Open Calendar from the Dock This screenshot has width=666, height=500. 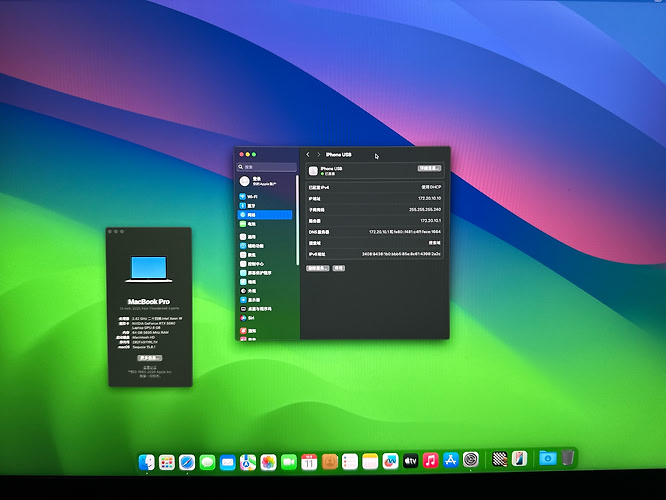coord(309,462)
